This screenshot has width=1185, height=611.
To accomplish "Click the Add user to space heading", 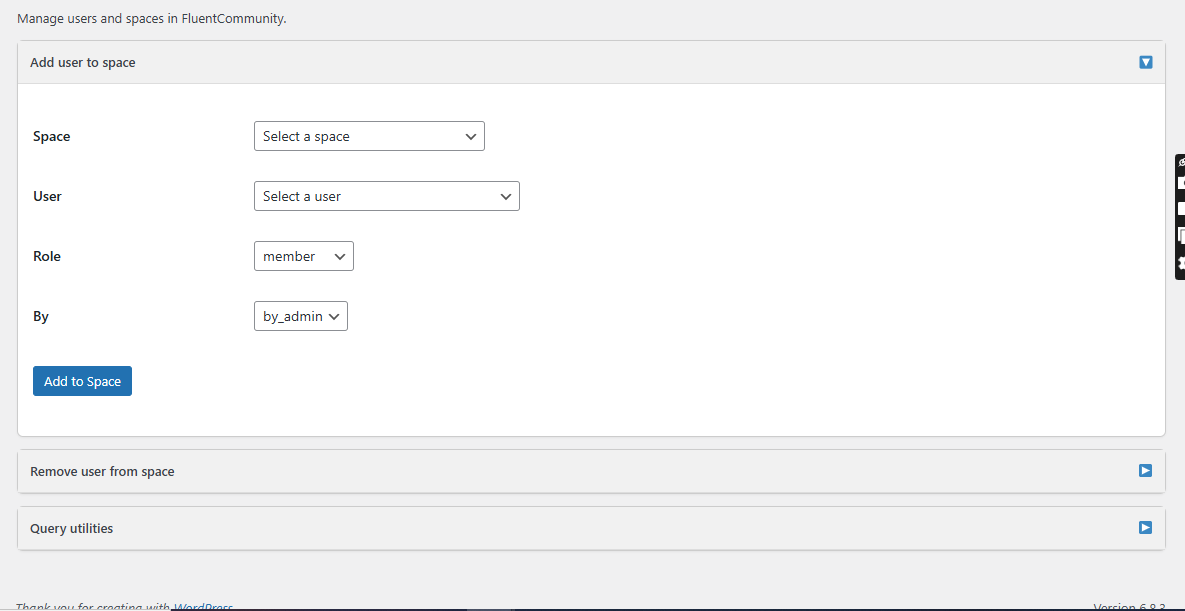I will (x=83, y=62).
